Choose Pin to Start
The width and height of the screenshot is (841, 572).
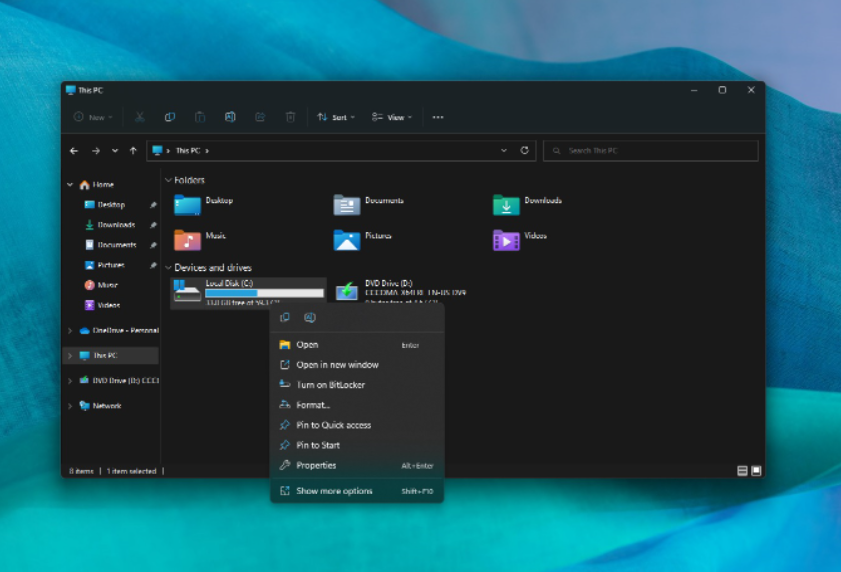tap(357, 445)
